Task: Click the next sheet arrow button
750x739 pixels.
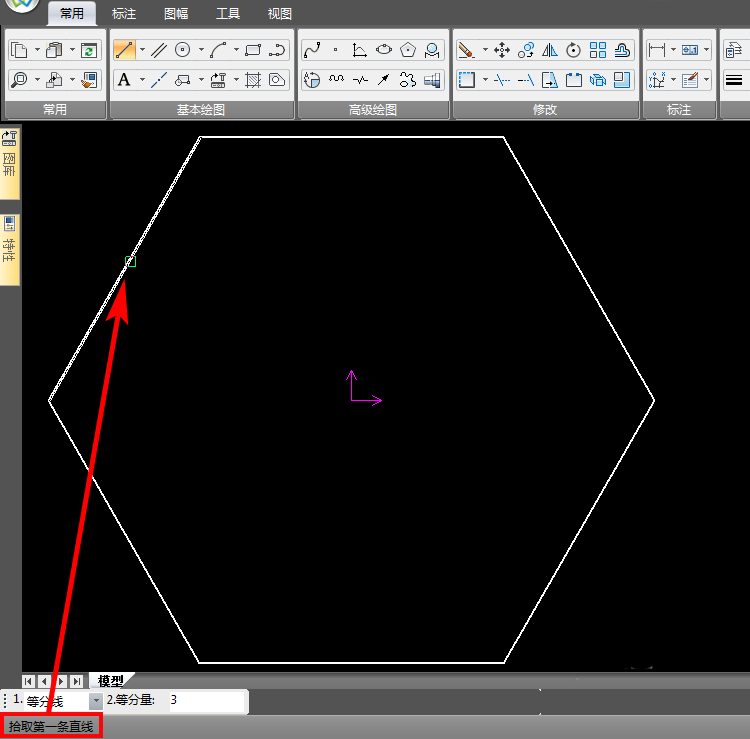Action: [x=61, y=681]
